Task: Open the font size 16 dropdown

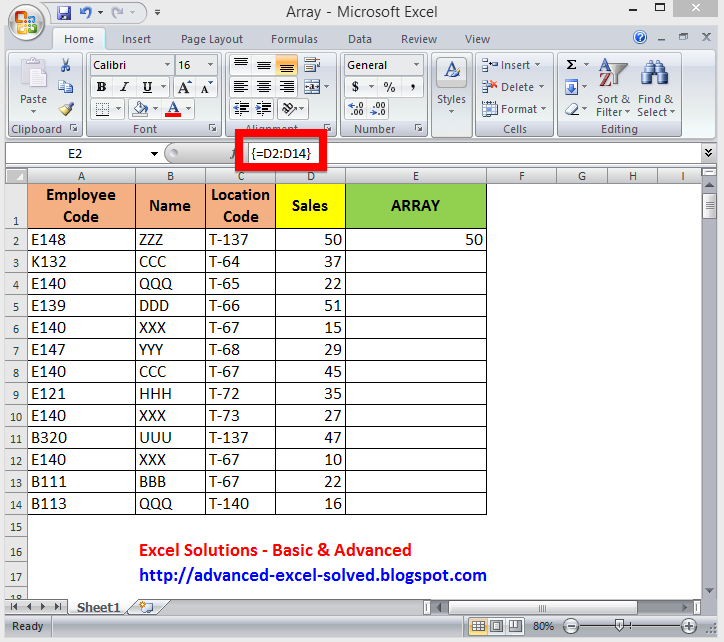Action: tap(210, 65)
